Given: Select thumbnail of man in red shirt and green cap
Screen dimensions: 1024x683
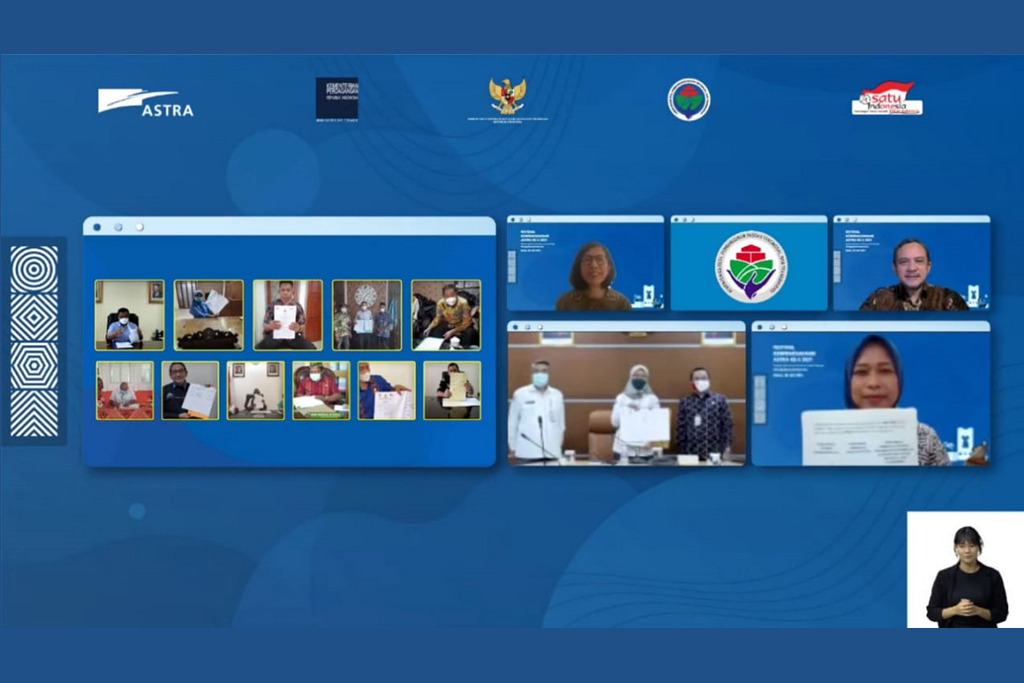Looking at the screenshot, I should 321,390.
